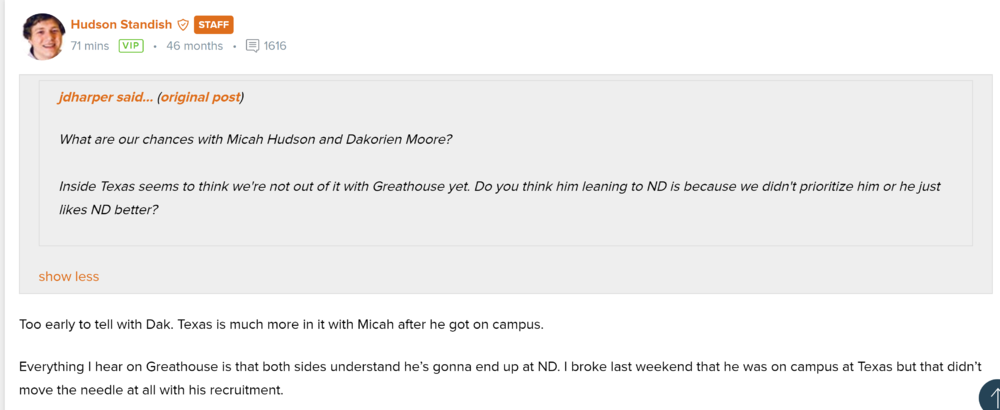Image resolution: width=1000 pixels, height=410 pixels.
Task: Click the green VIP badge
Action: pos(131,46)
